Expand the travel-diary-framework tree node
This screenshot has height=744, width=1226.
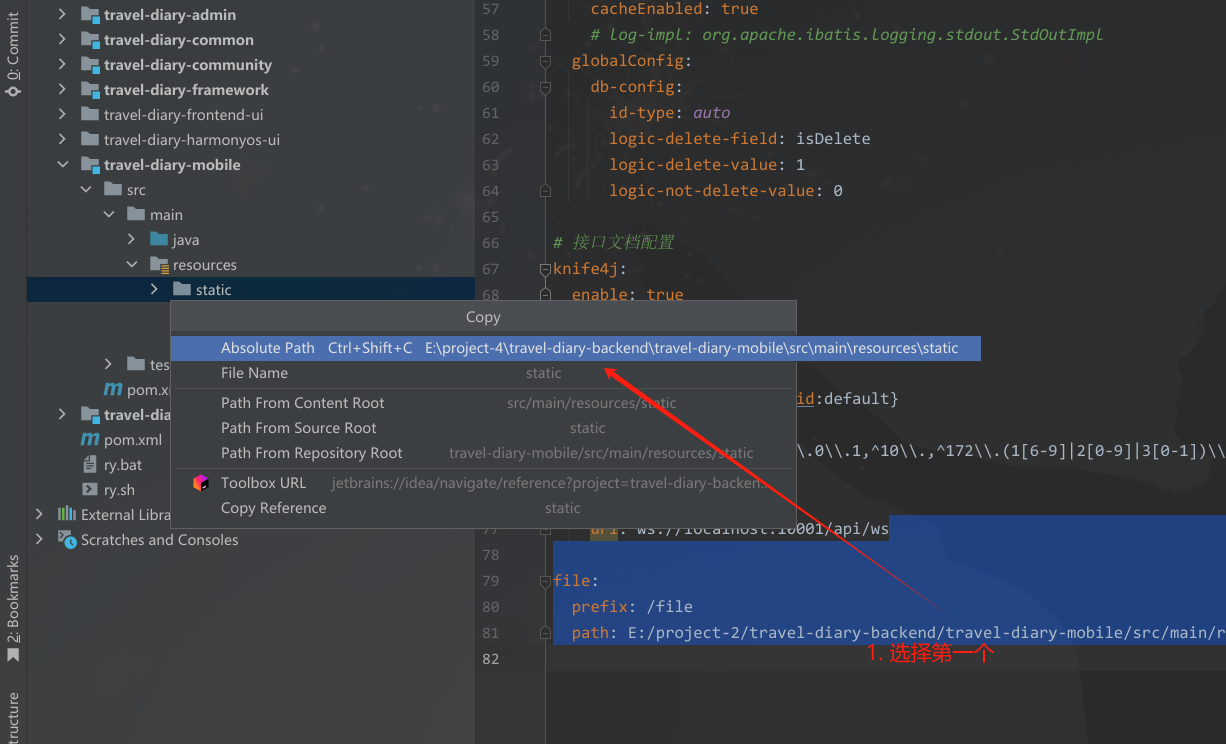(62, 90)
